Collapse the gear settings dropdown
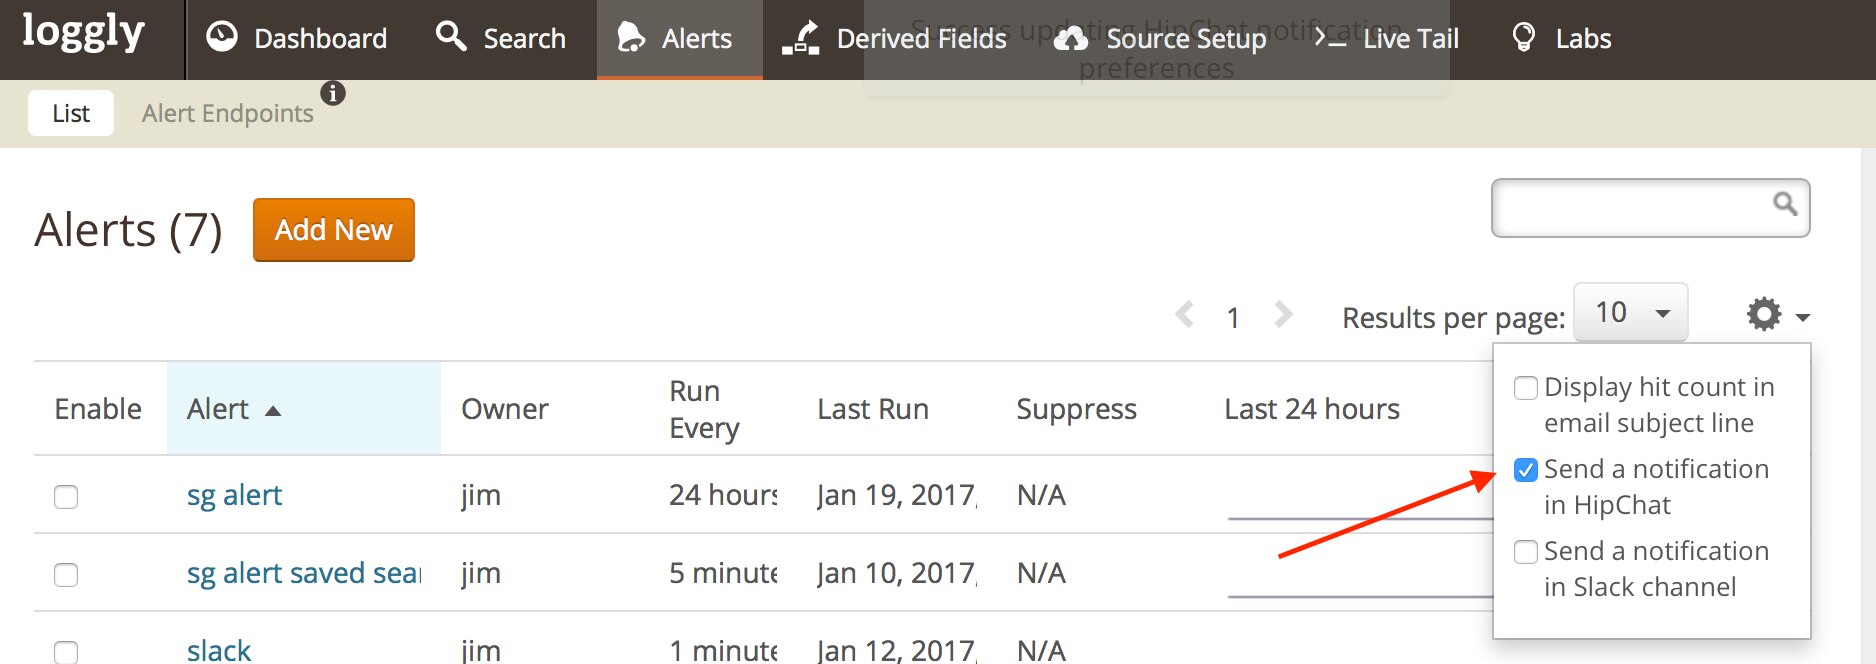Screen dimensions: 1876x664 pos(1777,315)
